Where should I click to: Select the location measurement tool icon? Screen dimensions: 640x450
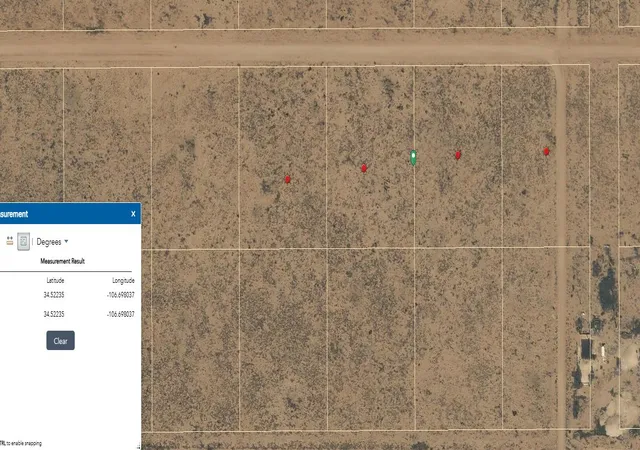click(23, 241)
